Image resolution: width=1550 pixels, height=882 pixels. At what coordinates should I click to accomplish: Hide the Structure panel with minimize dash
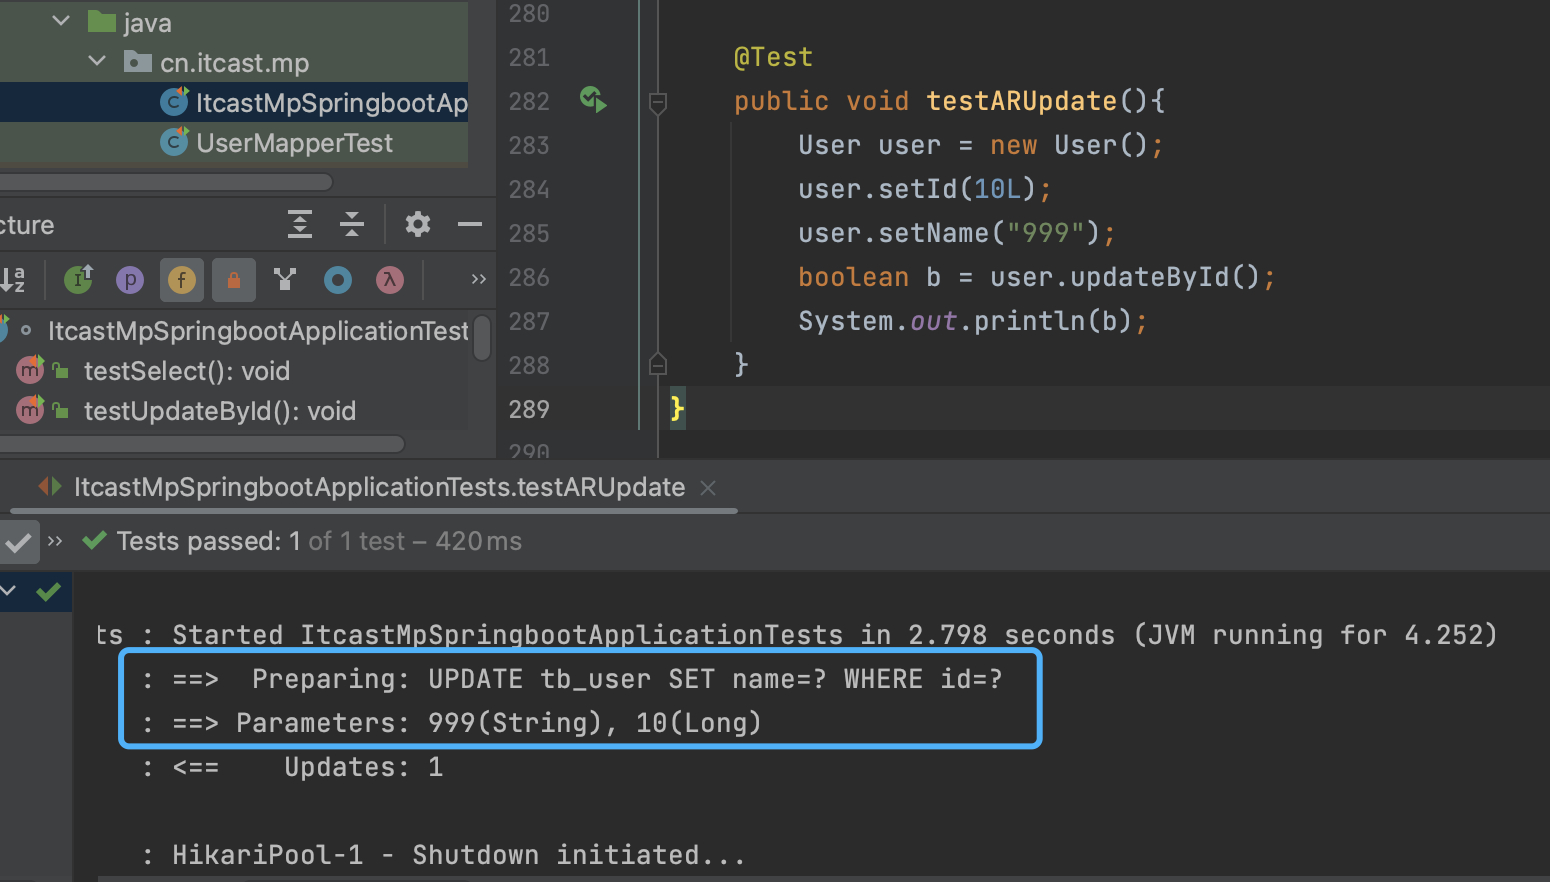[x=470, y=224]
